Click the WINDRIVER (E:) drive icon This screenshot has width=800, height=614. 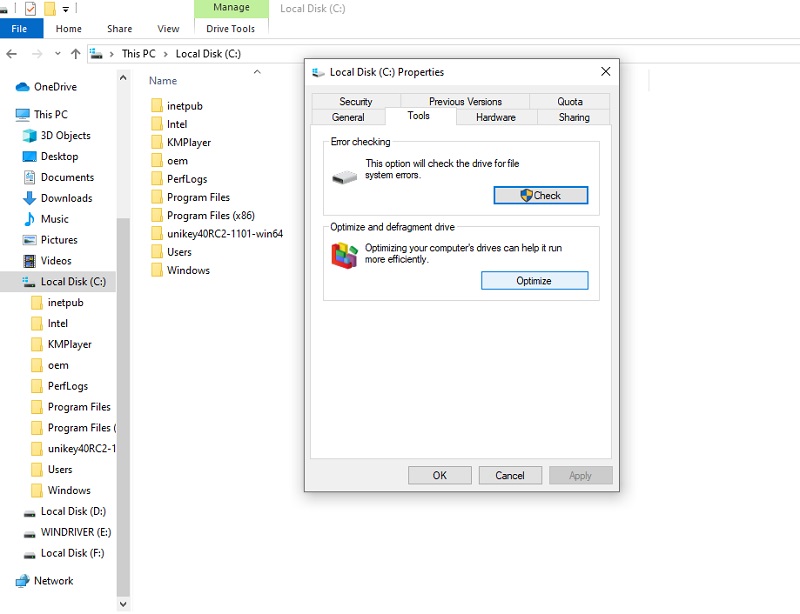(x=30, y=534)
